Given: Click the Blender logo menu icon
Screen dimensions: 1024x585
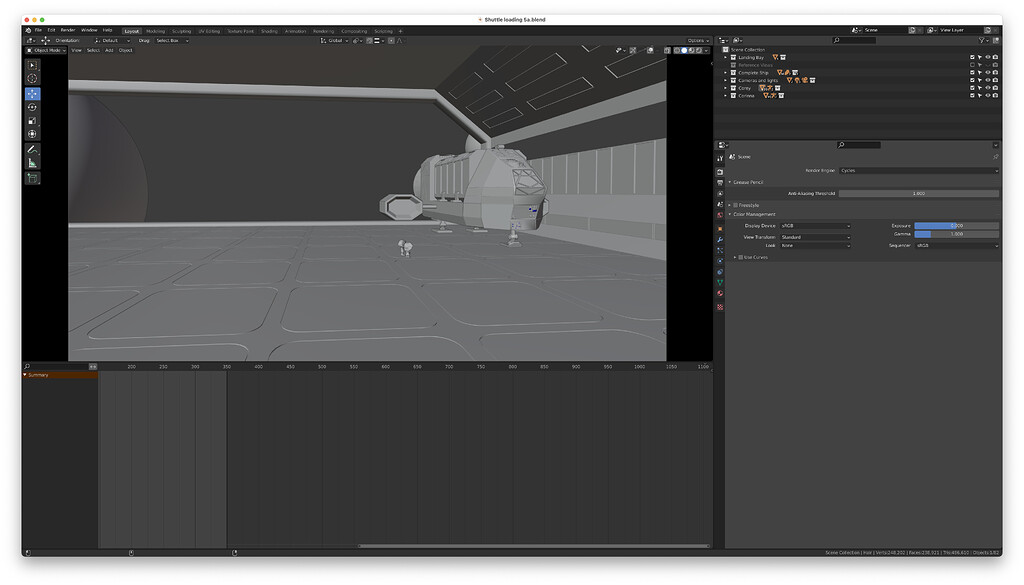Looking at the screenshot, I should tap(28, 30).
